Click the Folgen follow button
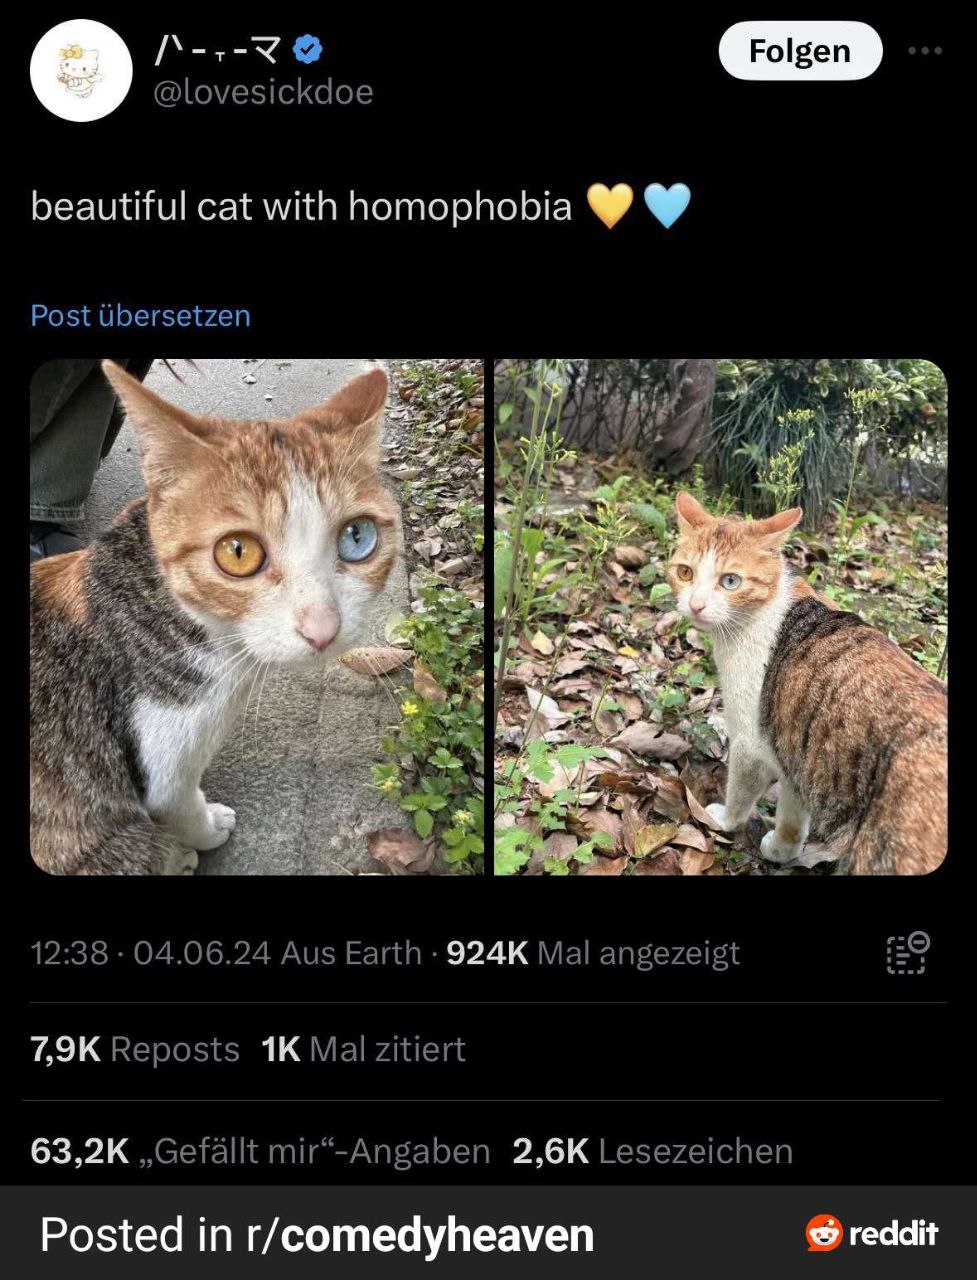 (x=800, y=51)
